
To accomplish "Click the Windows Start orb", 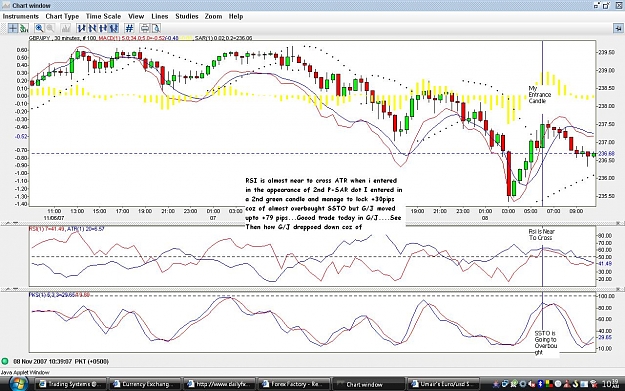I will click(x=19, y=384).
